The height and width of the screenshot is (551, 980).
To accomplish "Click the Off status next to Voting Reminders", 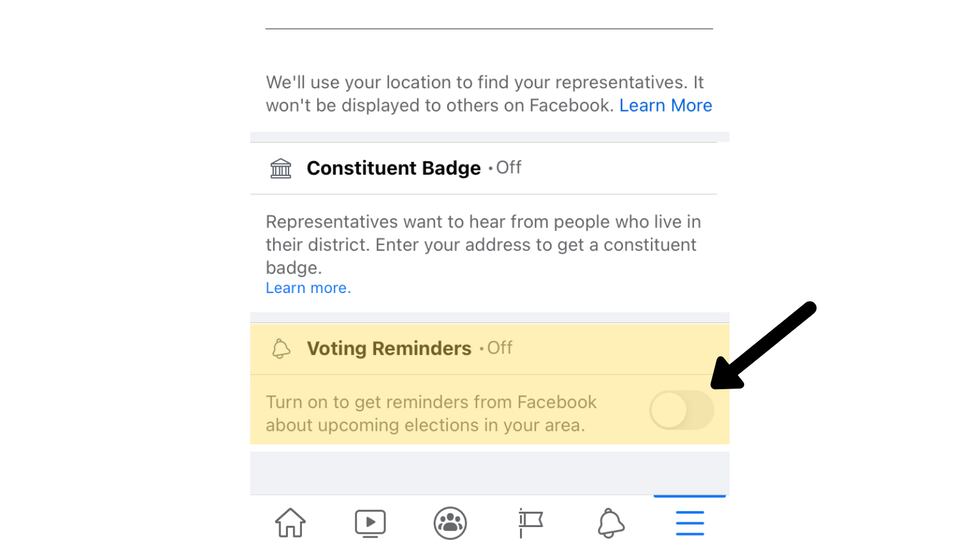I will [x=499, y=348].
